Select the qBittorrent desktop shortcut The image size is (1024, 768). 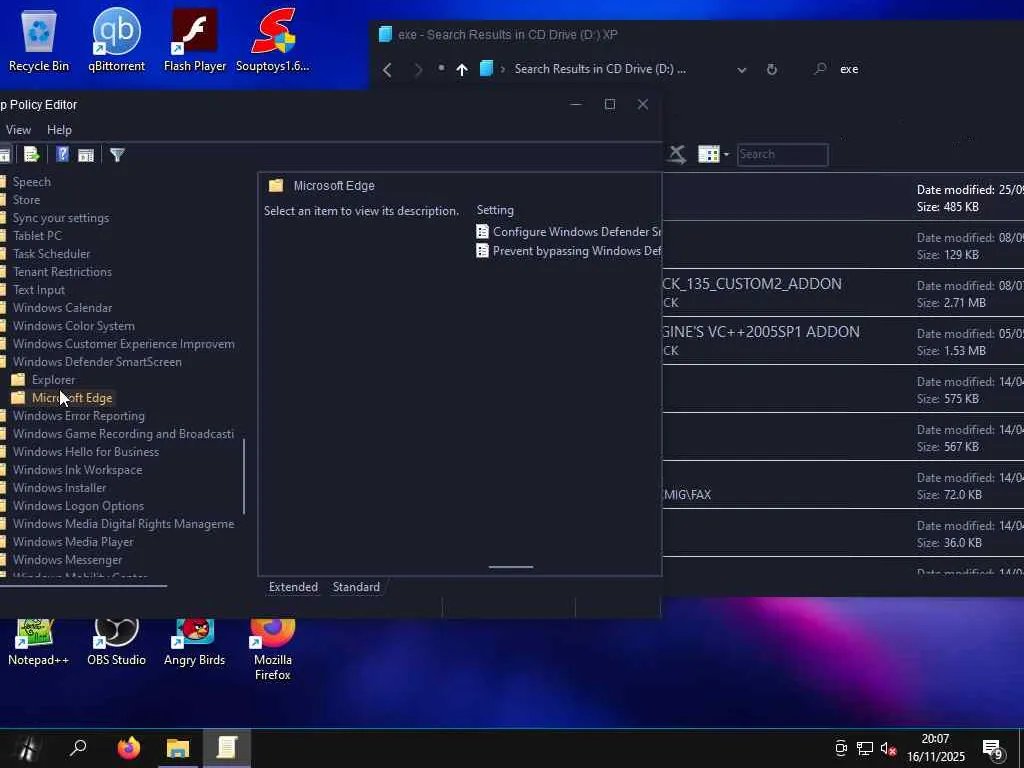(x=116, y=40)
